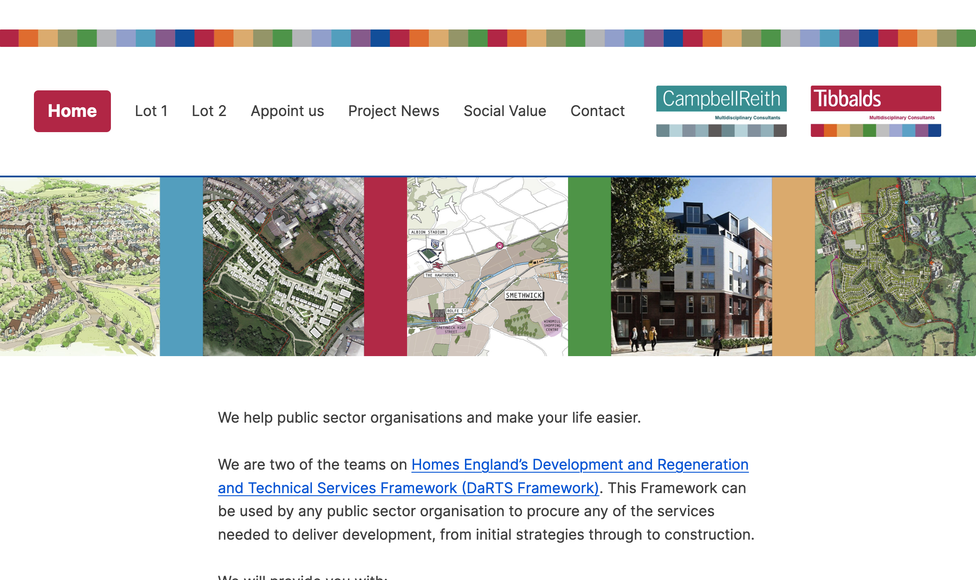Open the Lot 2 menu item
This screenshot has width=976, height=580.
209,111
